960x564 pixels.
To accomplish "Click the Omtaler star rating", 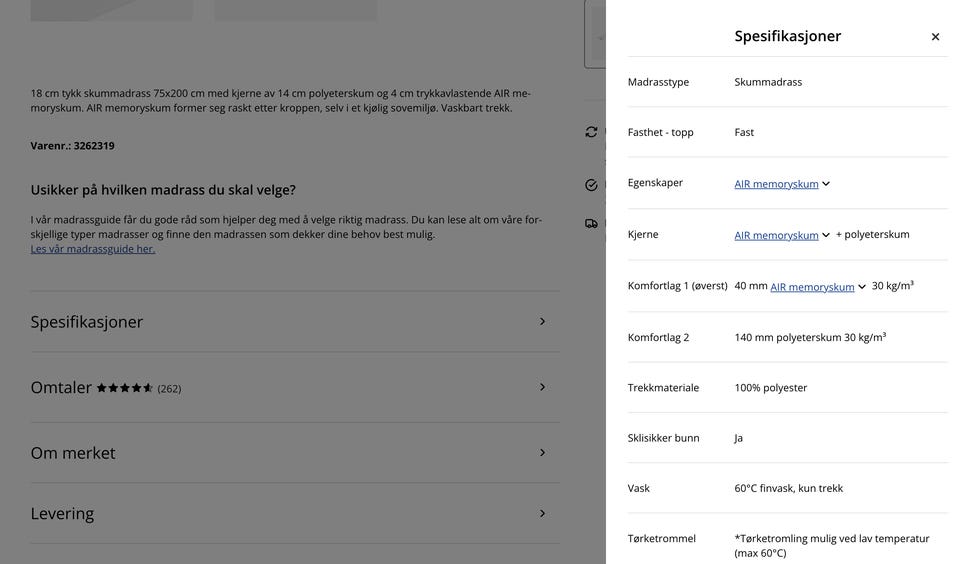I will click(125, 388).
